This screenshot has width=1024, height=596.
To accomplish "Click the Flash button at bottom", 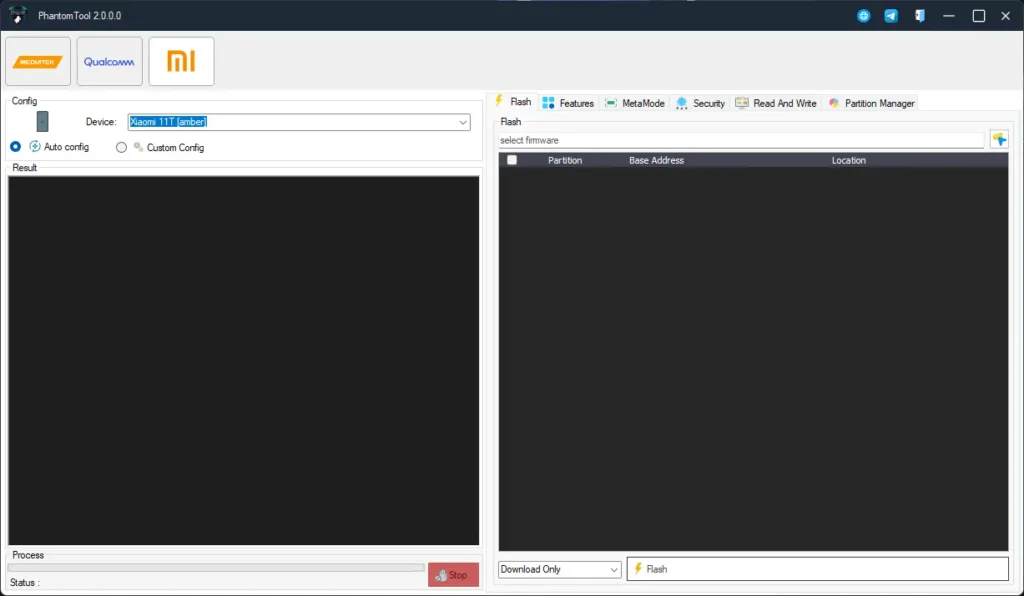I will click(x=817, y=569).
